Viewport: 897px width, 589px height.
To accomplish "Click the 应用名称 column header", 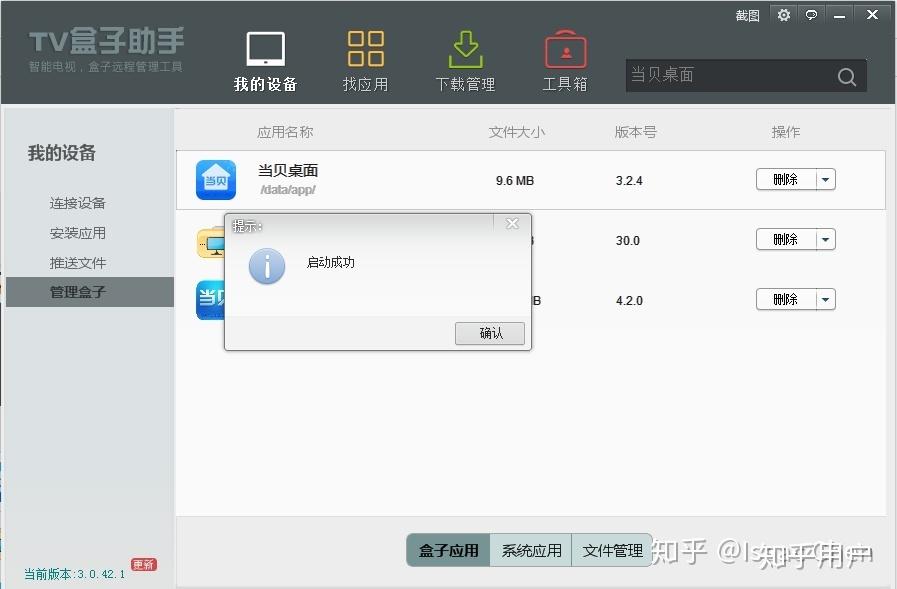I will [285, 132].
